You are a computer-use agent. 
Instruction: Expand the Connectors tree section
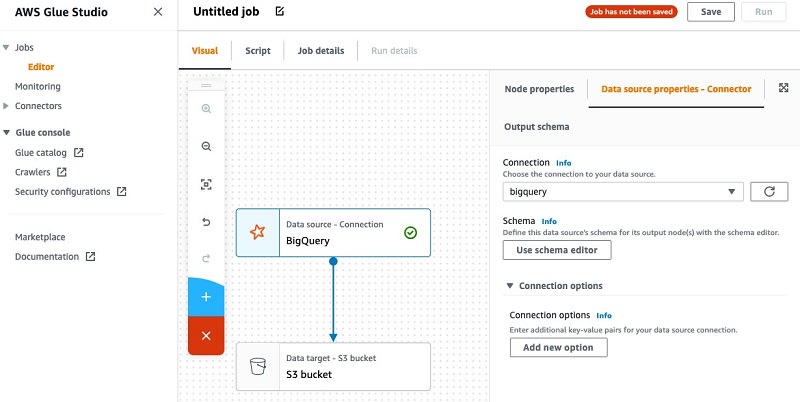tap(6, 106)
